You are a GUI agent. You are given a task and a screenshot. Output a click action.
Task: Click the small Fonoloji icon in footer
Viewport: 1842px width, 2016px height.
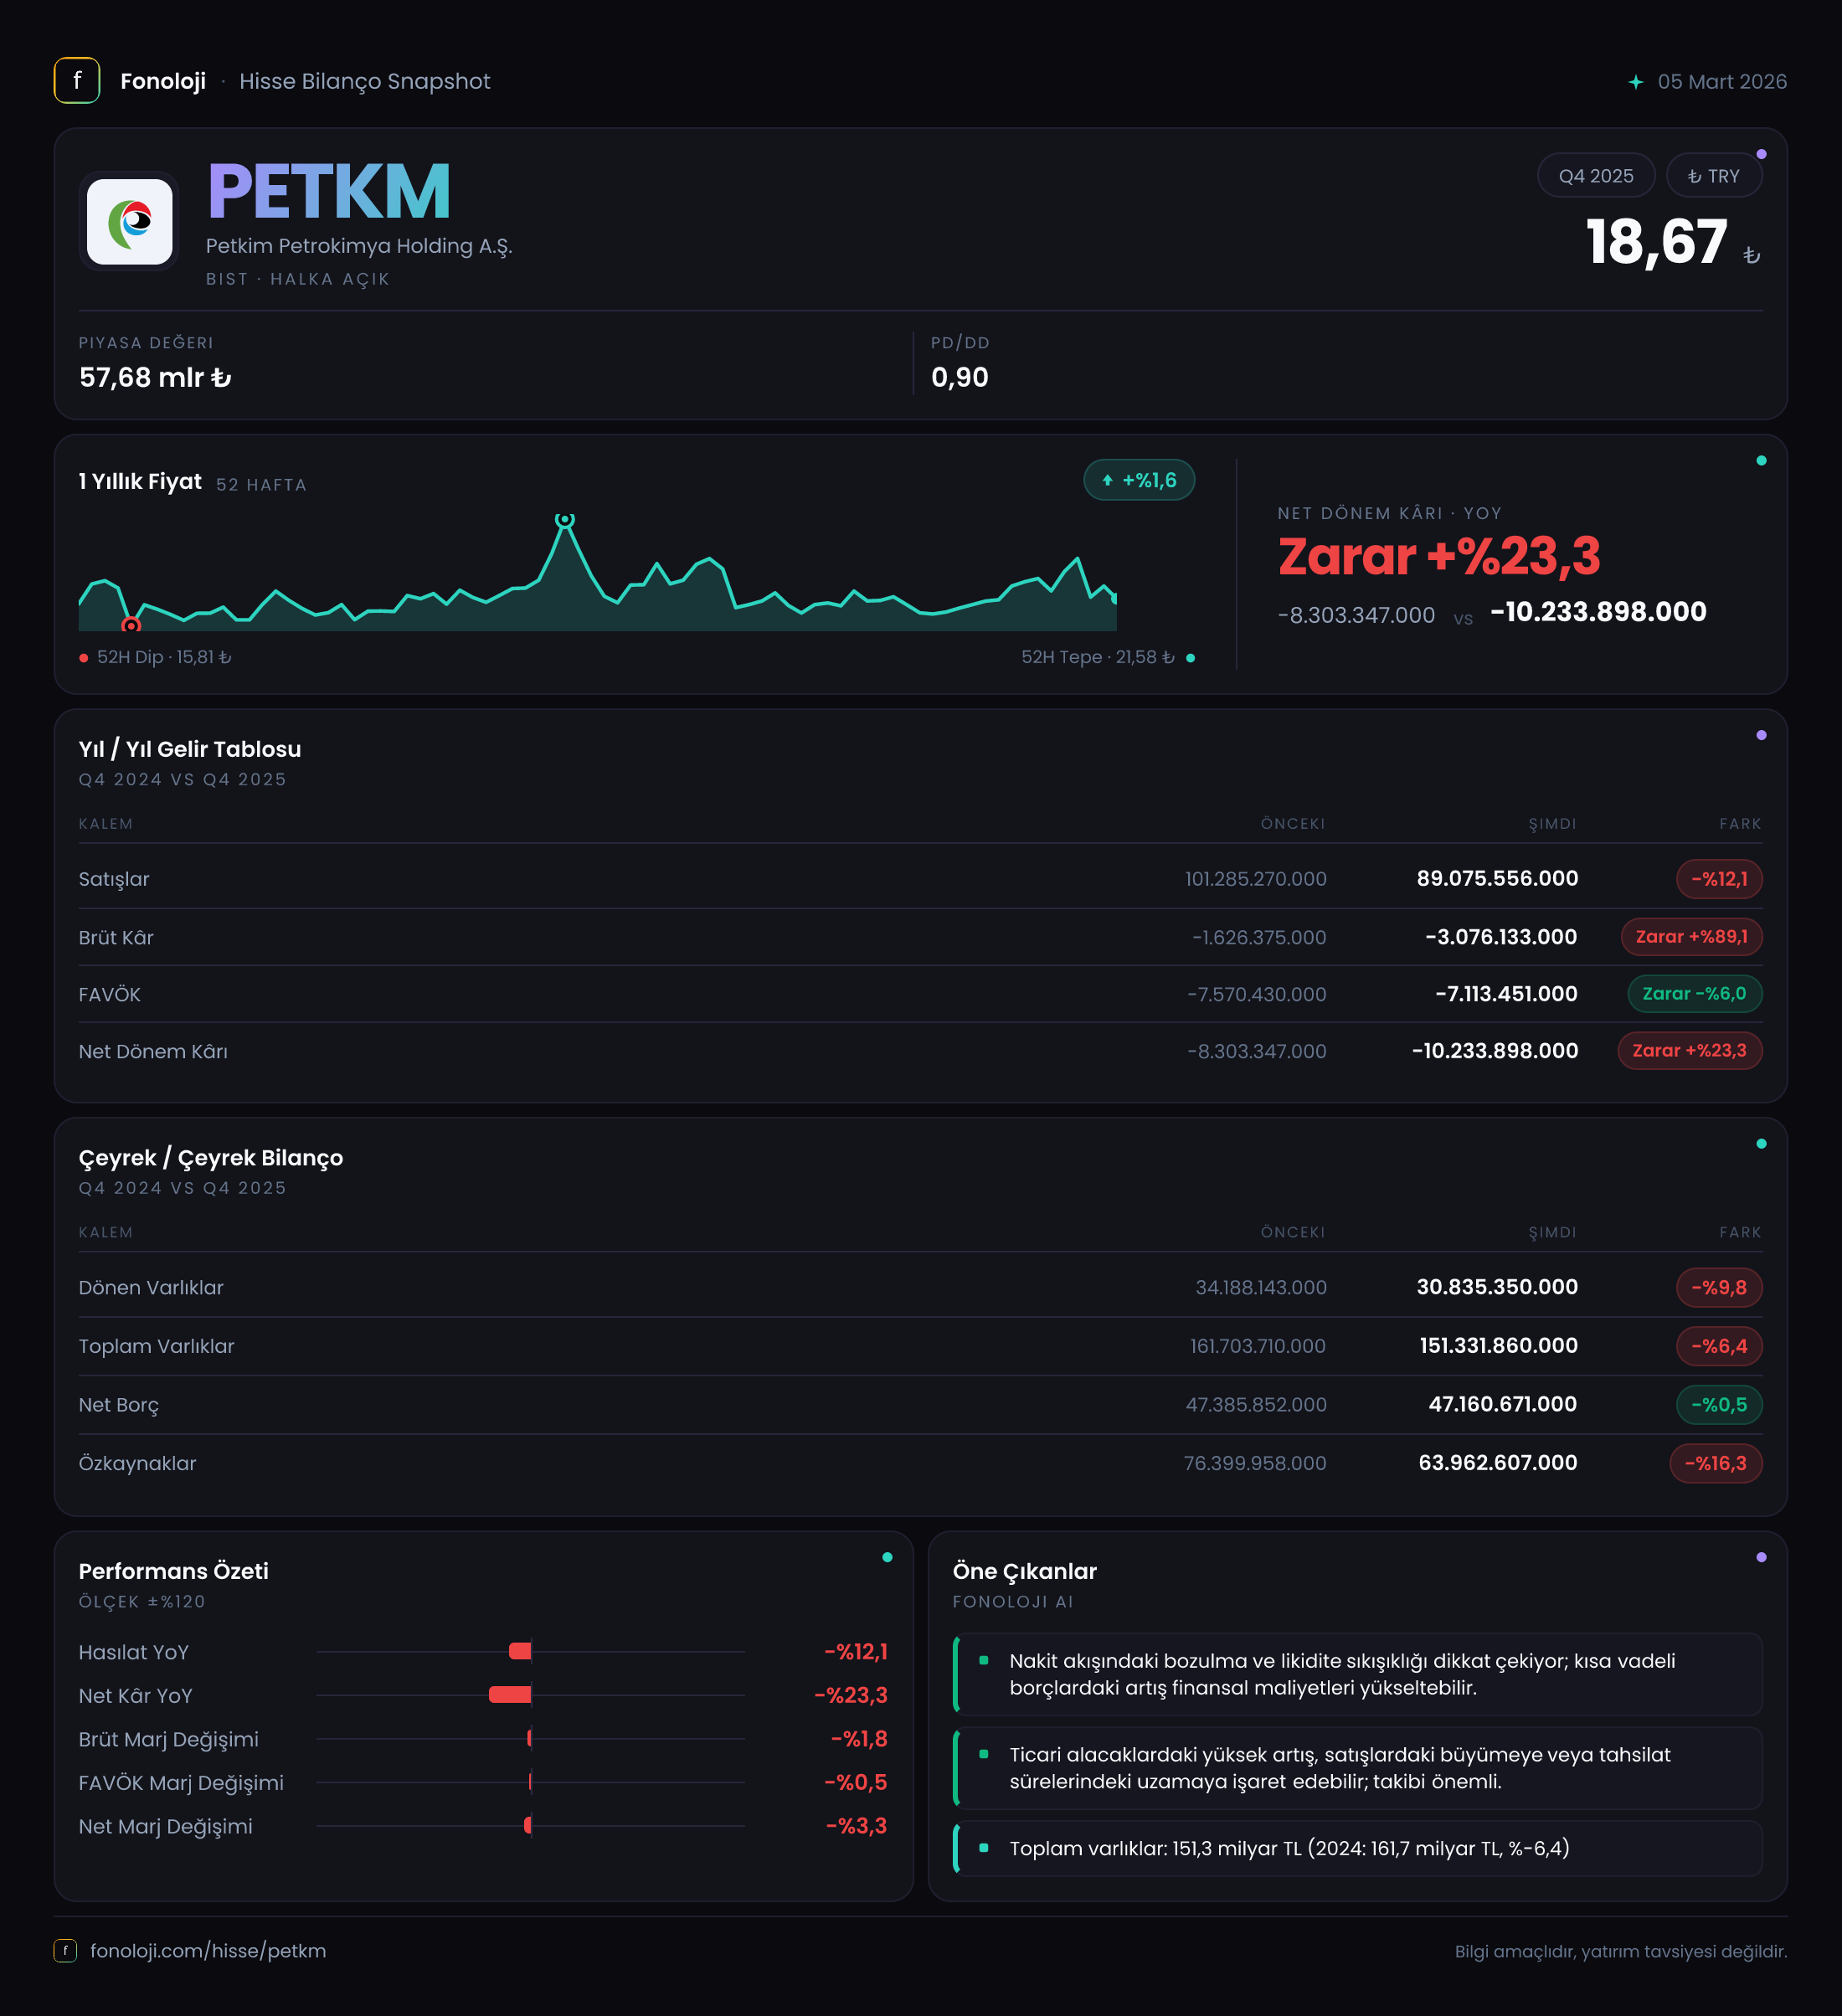coord(65,1950)
